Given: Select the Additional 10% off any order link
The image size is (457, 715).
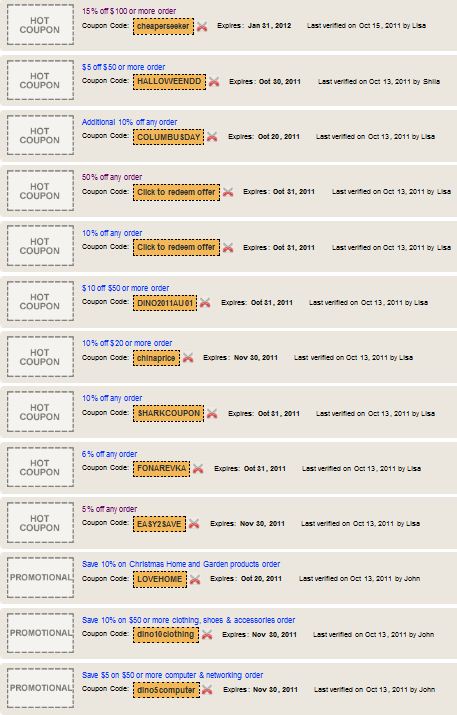Looking at the screenshot, I should 130,122.
